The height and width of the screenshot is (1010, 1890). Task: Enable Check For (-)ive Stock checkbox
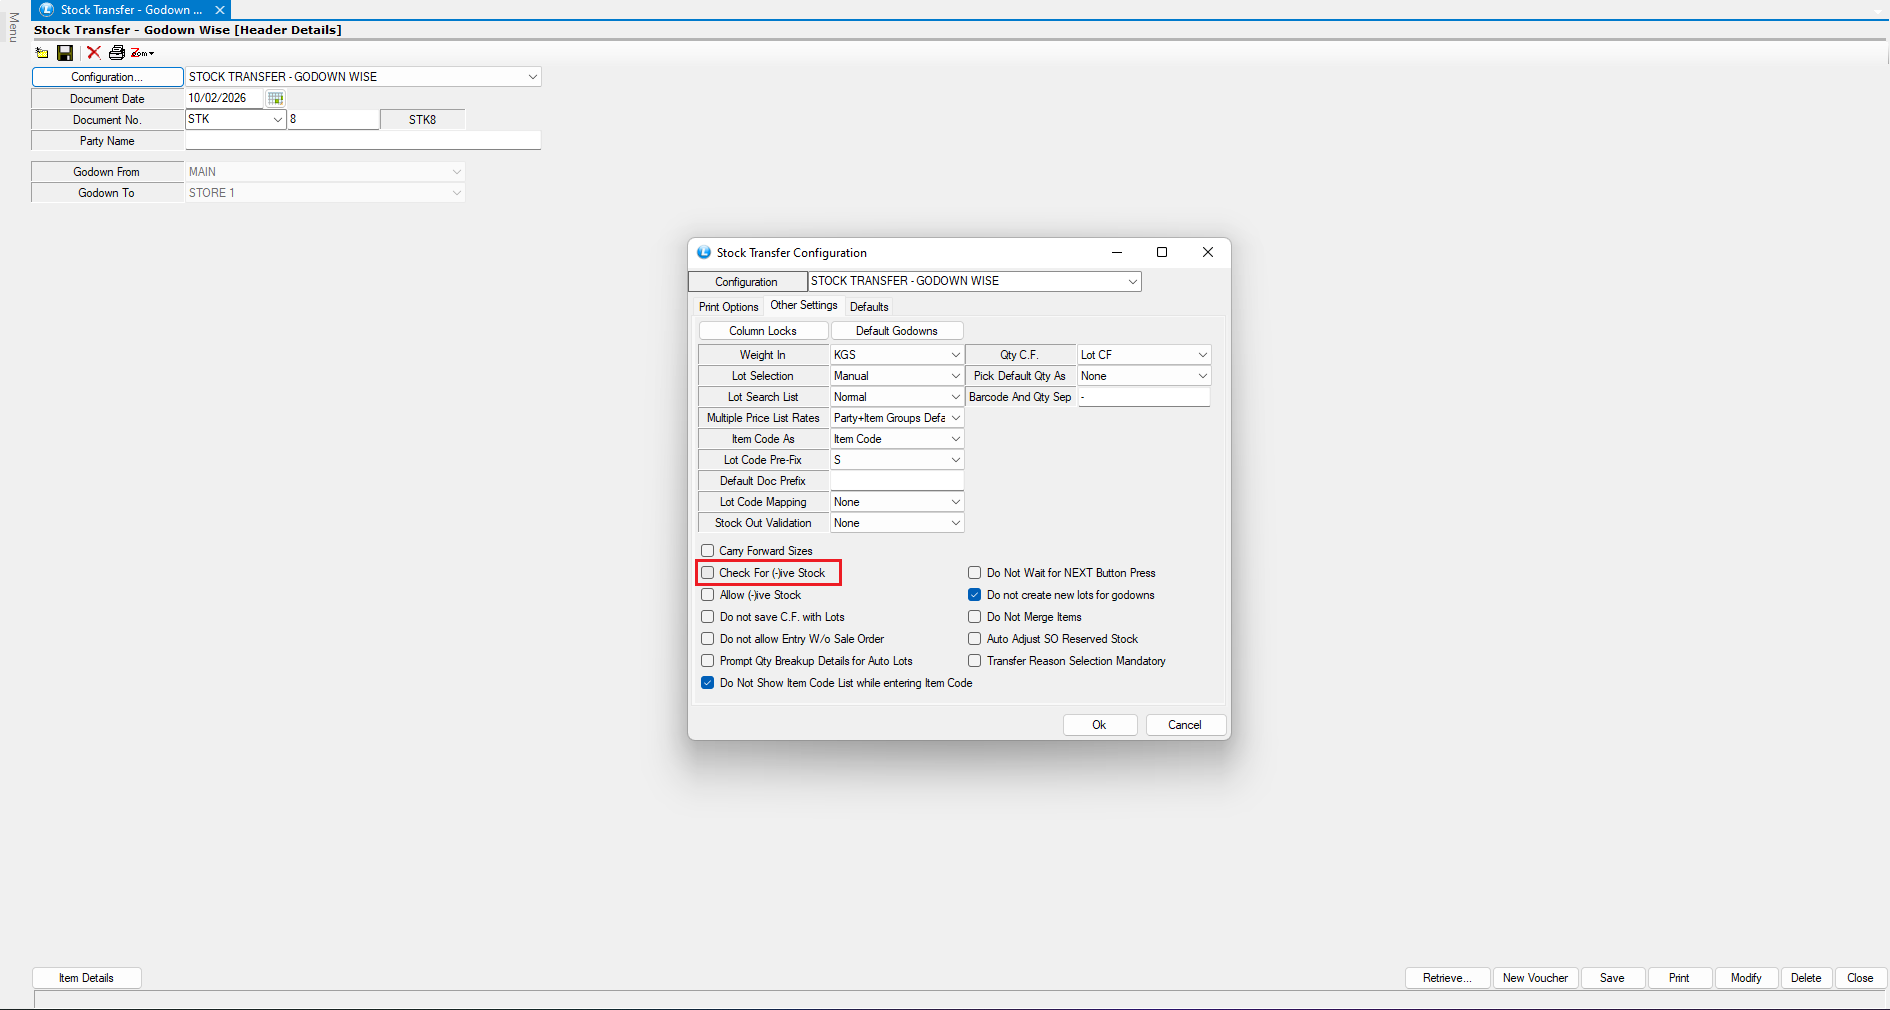708,573
